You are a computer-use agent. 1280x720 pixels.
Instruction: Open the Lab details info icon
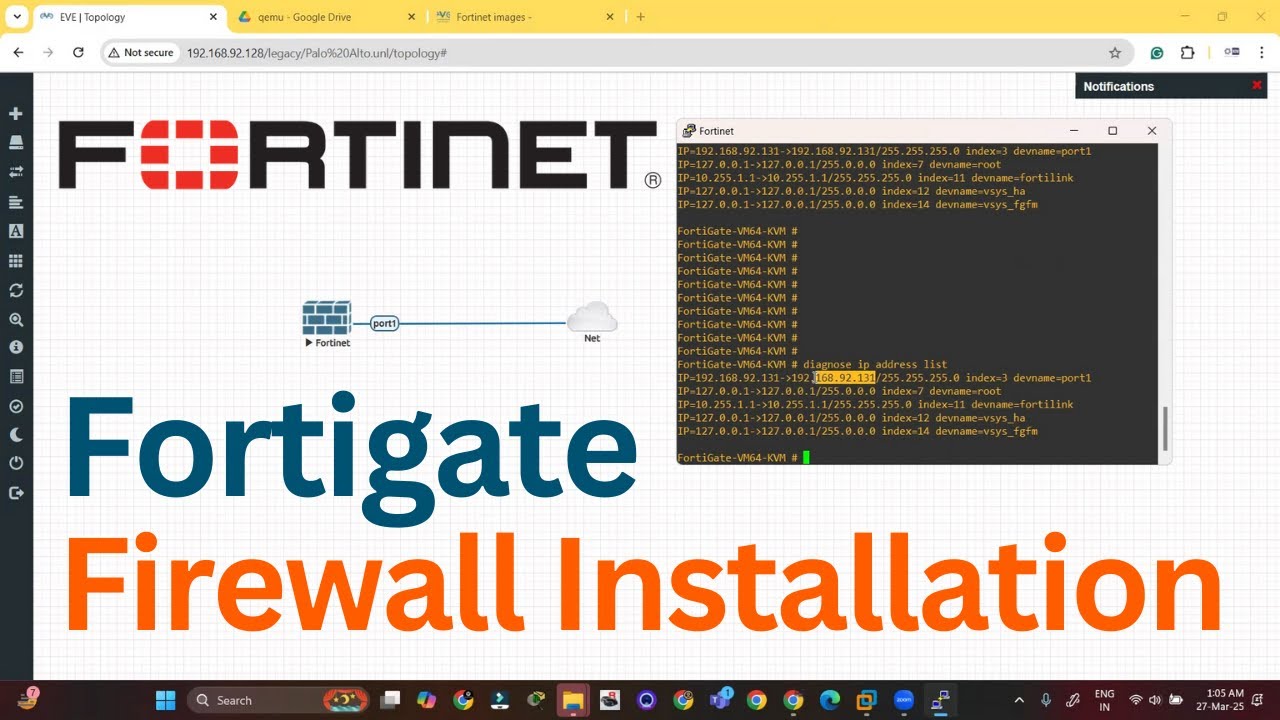15,347
